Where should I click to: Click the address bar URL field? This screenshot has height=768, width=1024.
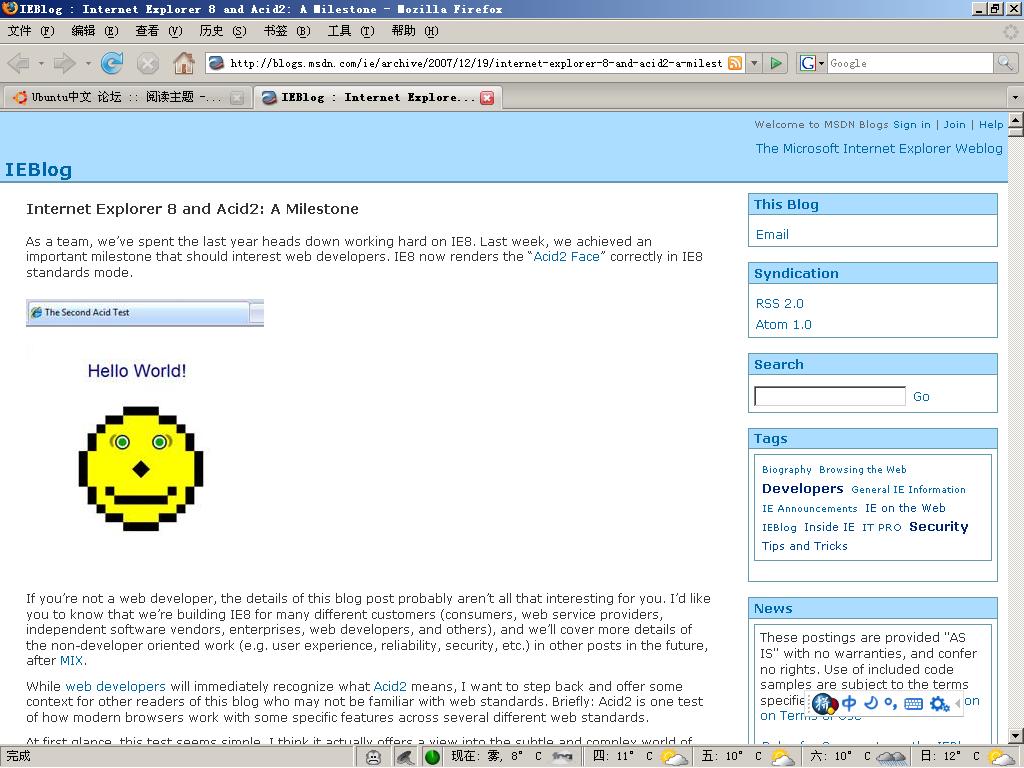(x=475, y=63)
